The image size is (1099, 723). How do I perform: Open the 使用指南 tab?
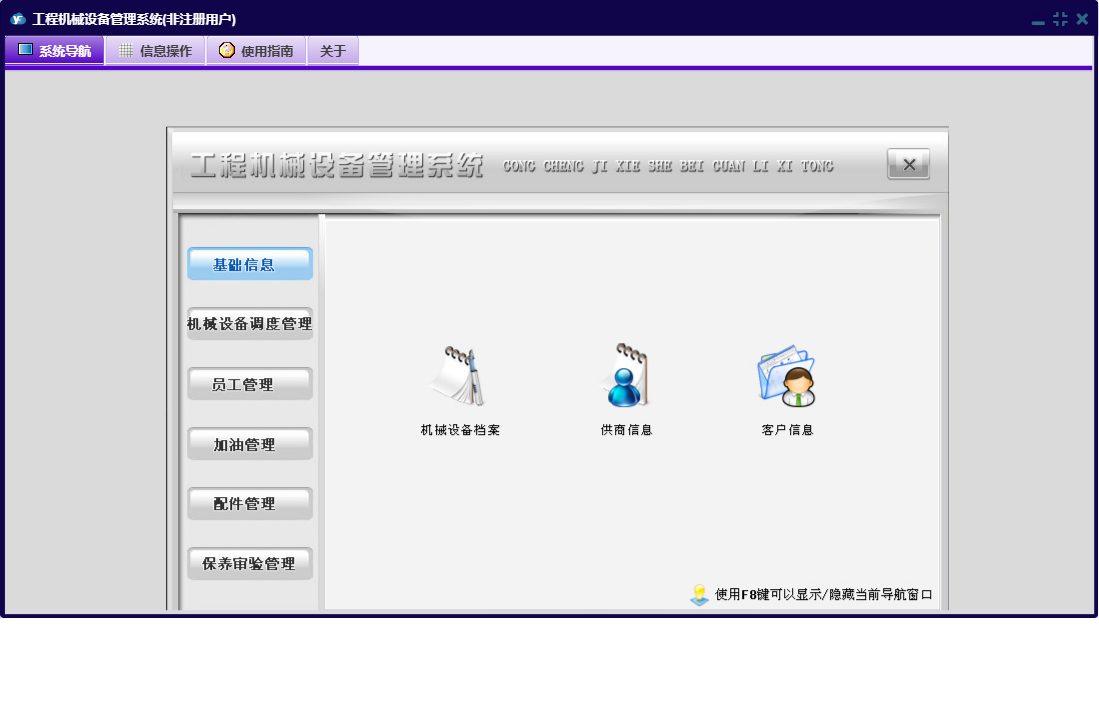click(x=256, y=51)
